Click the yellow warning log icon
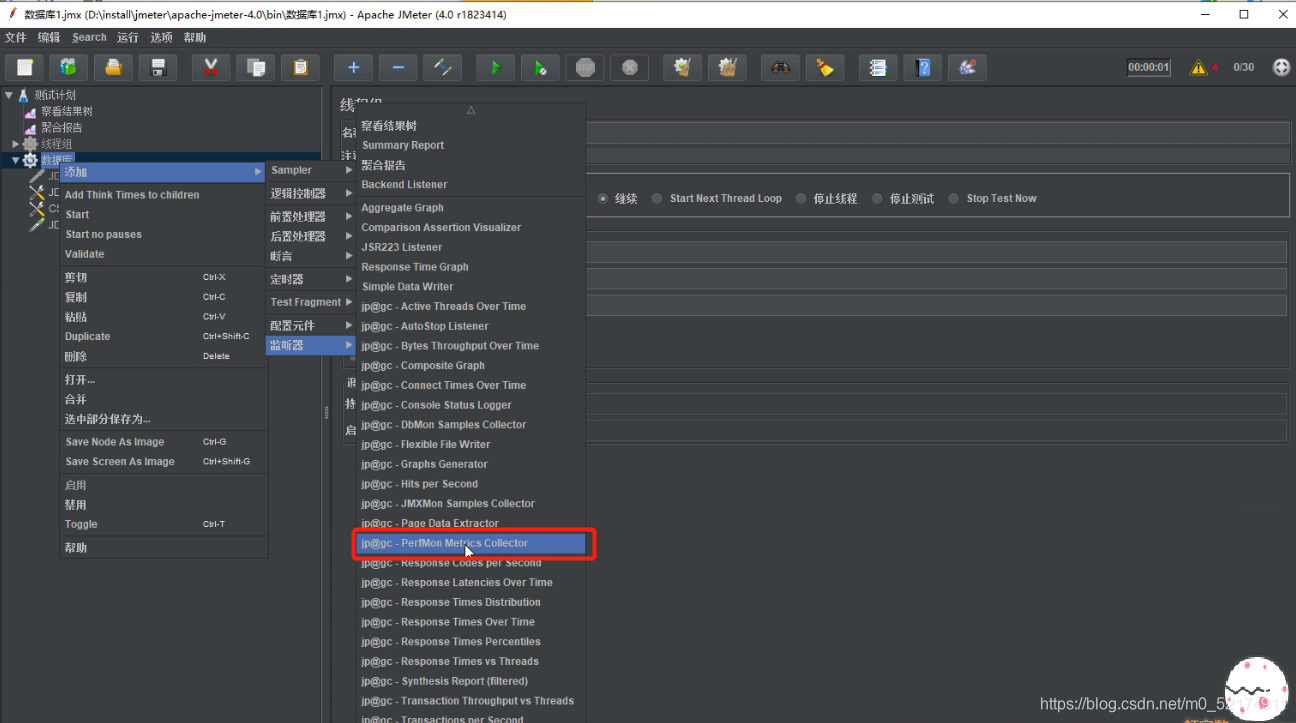Viewport: 1296px width, 723px height. pyautogui.click(x=1198, y=67)
